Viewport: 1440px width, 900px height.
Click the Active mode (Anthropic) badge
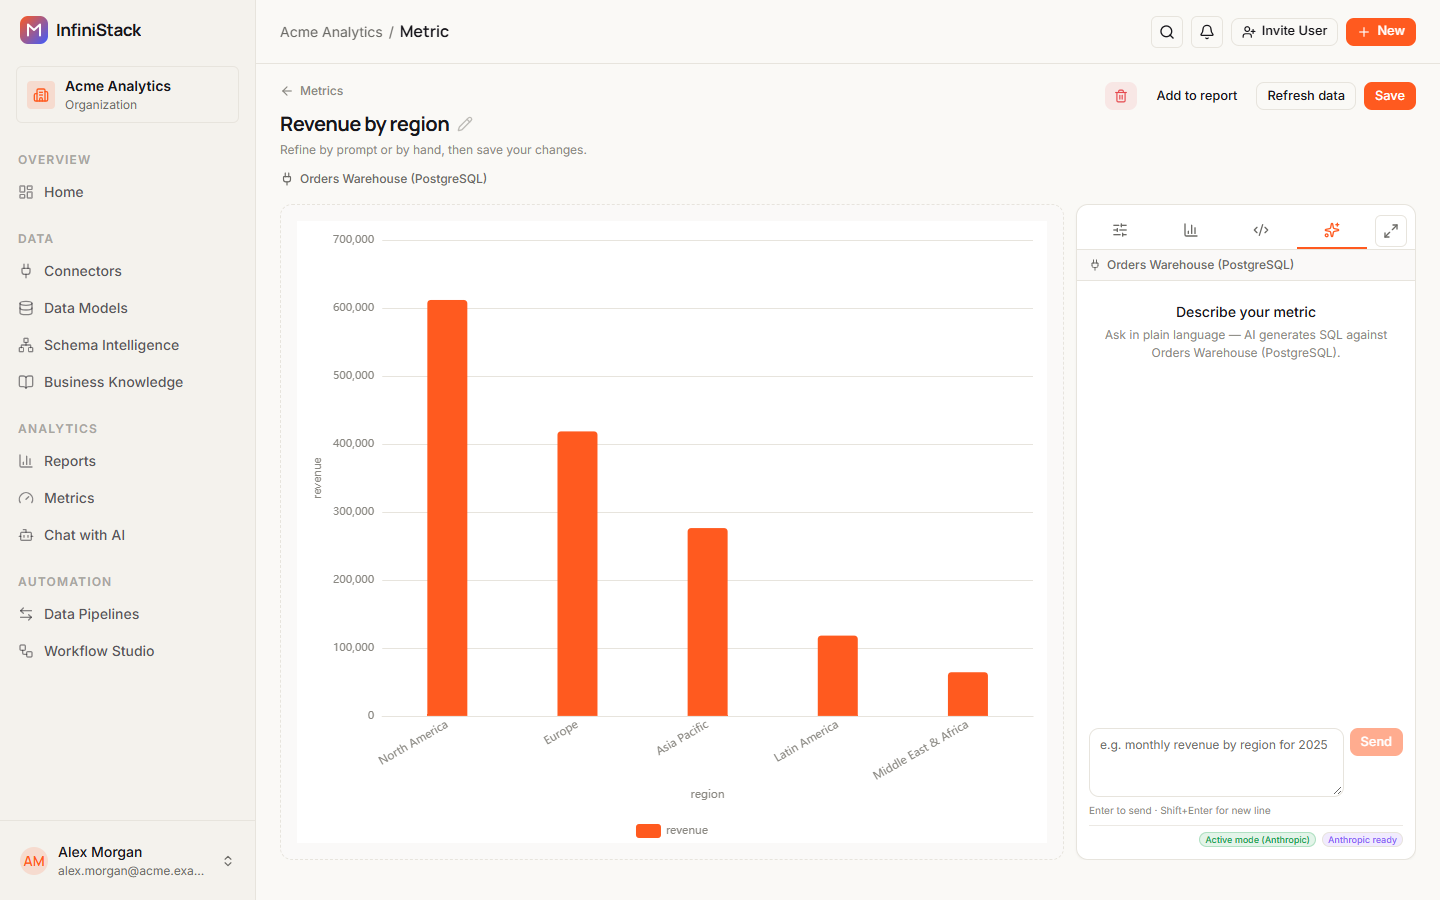1257,840
